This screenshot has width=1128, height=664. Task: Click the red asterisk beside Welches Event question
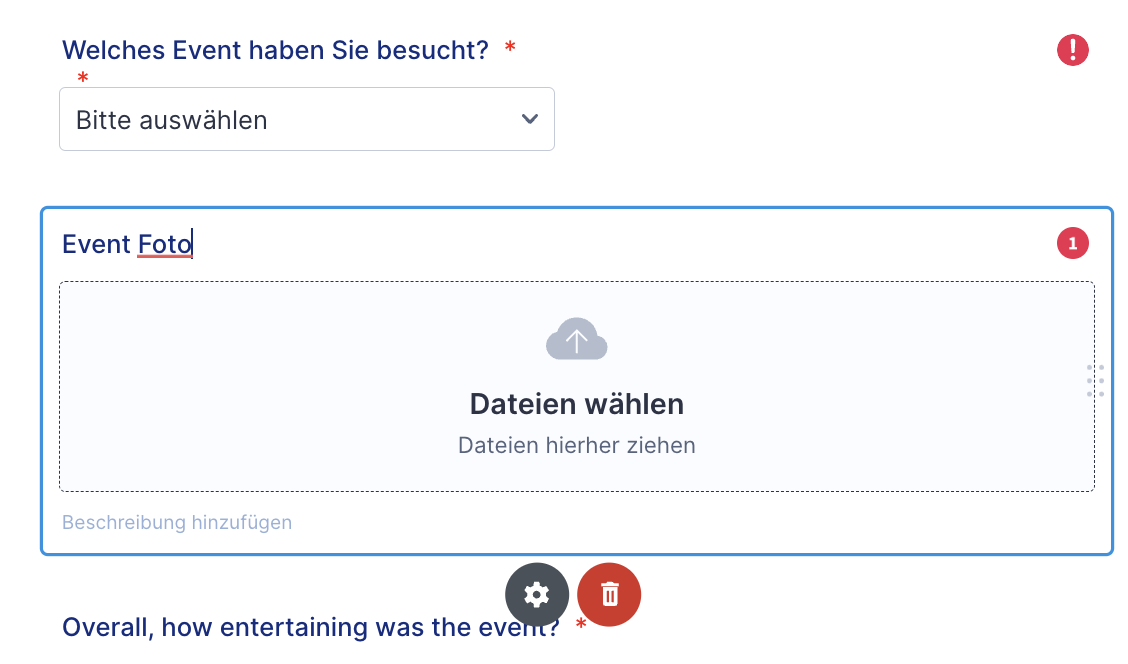point(510,48)
